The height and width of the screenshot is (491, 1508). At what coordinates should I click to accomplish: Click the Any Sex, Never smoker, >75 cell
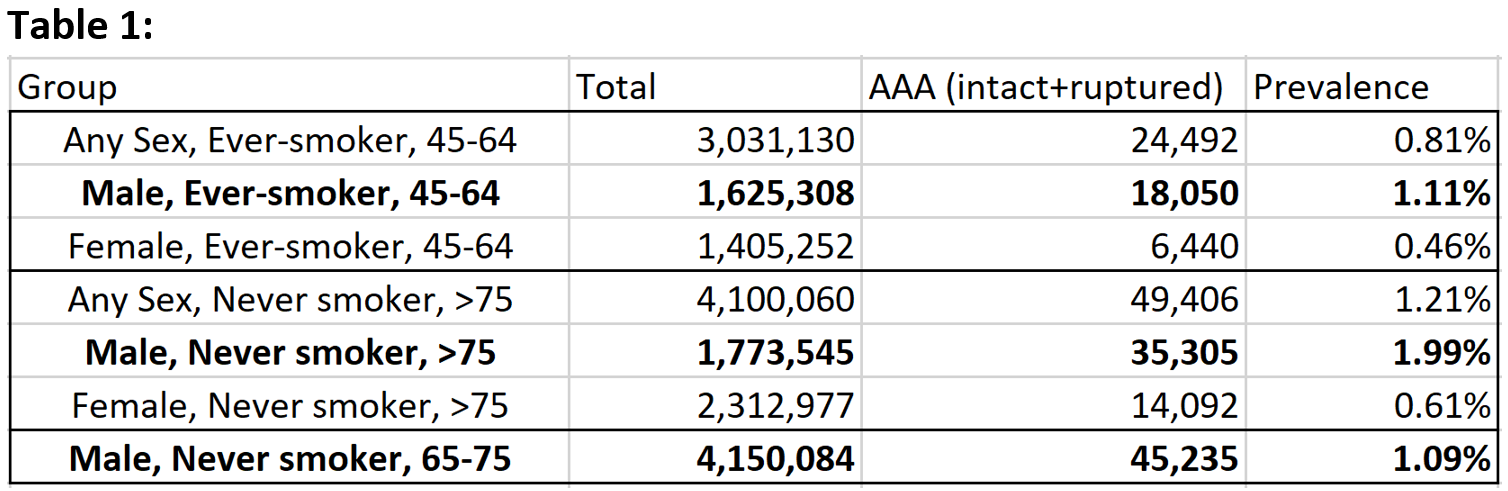[x=290, y=298]
